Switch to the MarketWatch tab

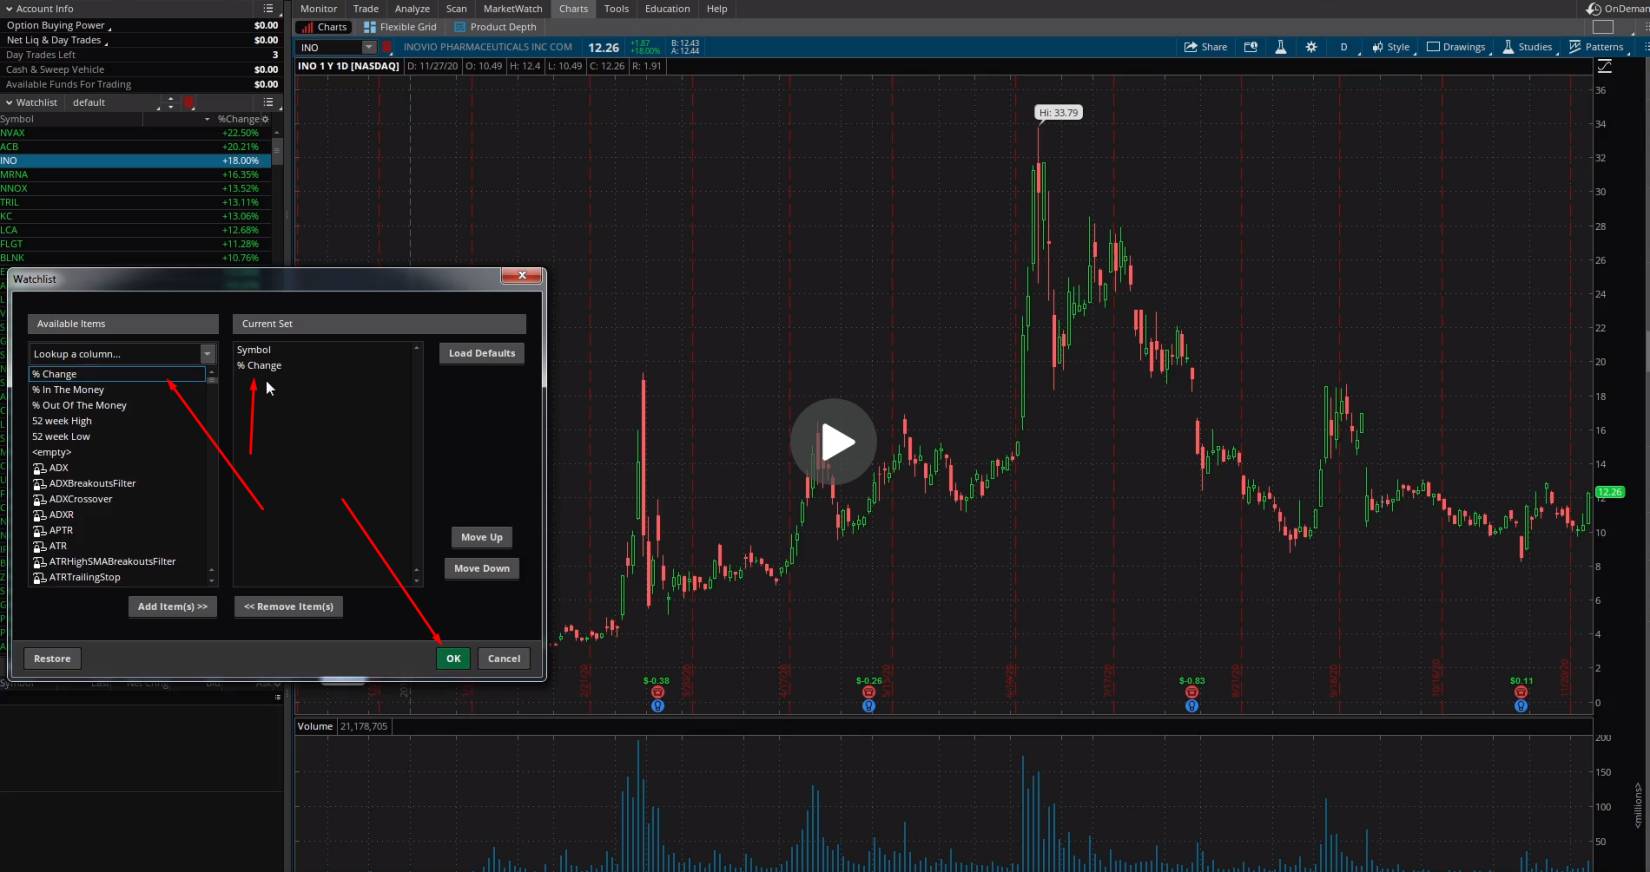512,9
